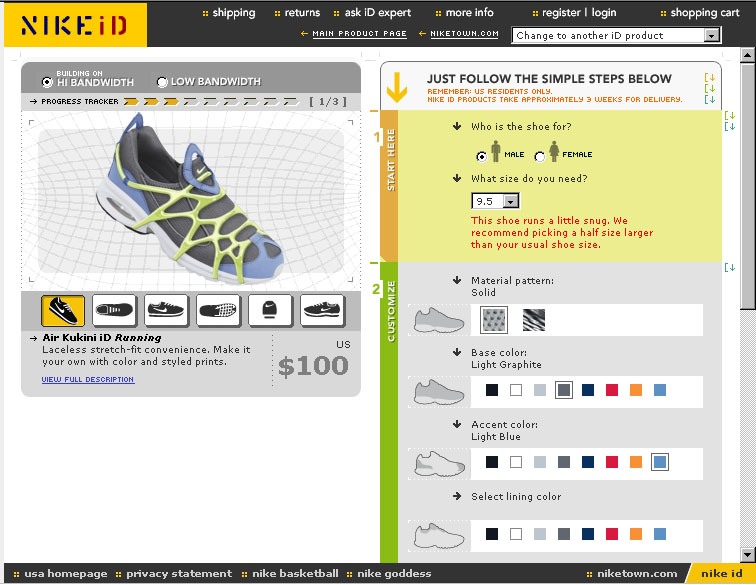Image resolution: width=756 pixels, height=585 pixels.
Task: Click the lining color shoe diagram icon
Action: (439, 536)
